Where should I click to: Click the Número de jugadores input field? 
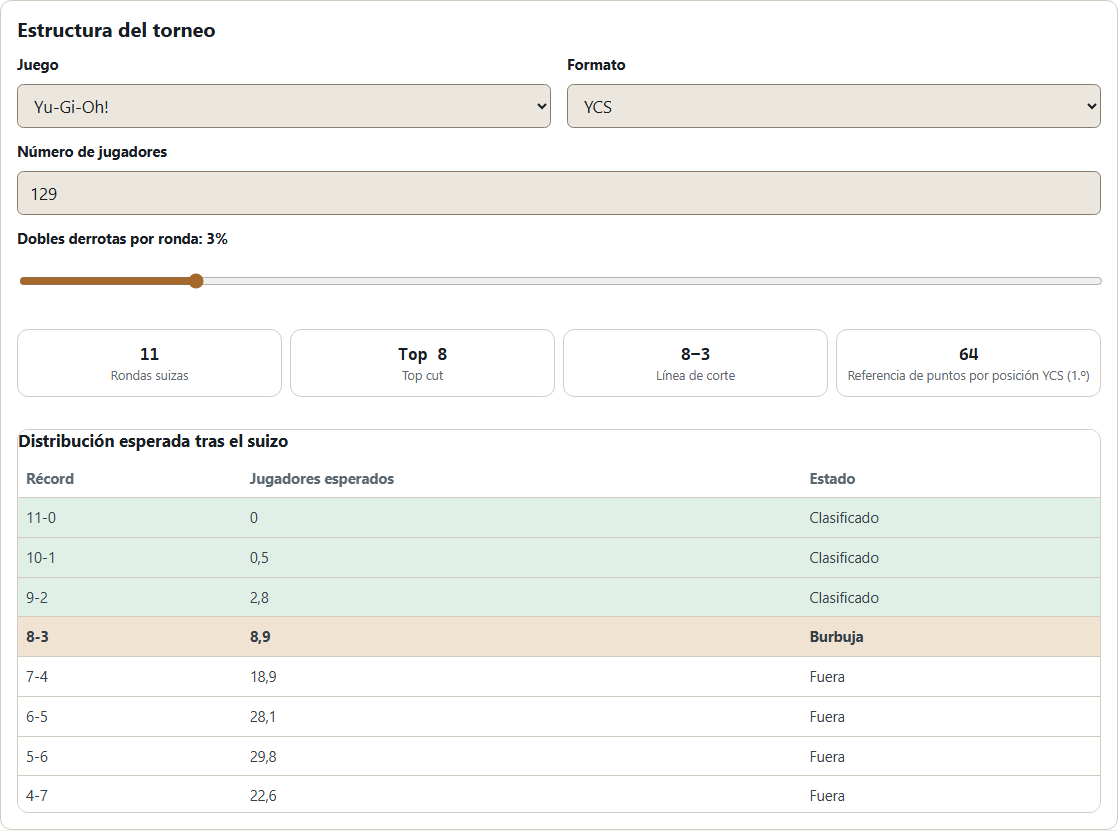pos(559,193)
